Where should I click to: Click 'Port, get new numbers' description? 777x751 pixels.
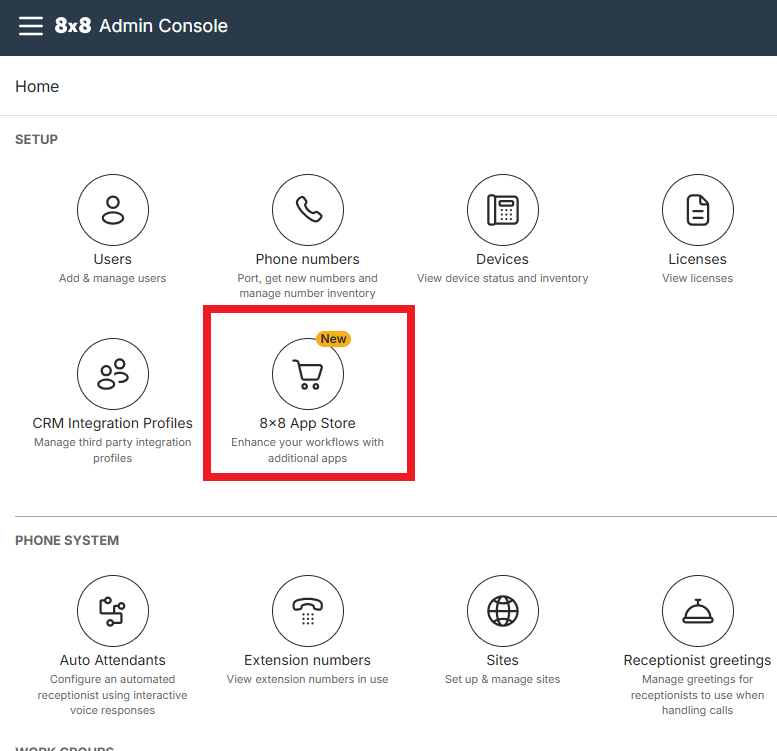[x=307, y=286]
